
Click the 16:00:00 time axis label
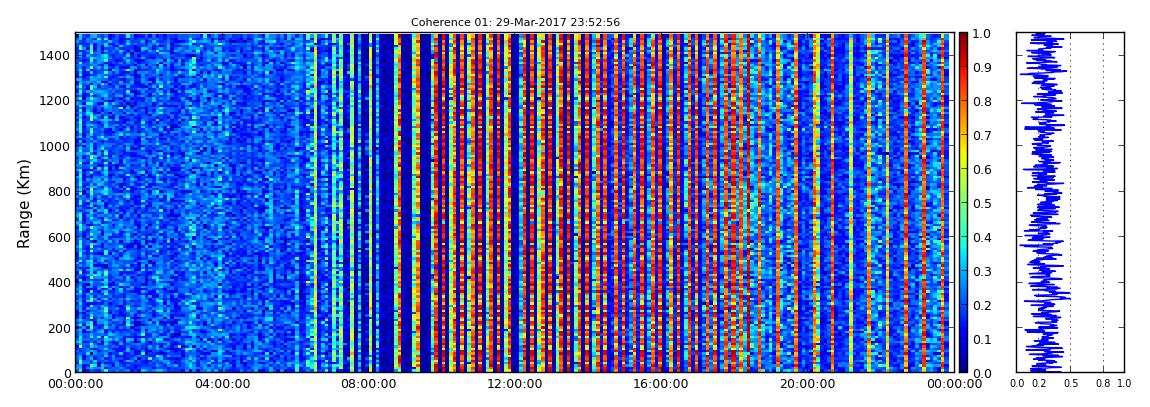click(x=659, y=384)
